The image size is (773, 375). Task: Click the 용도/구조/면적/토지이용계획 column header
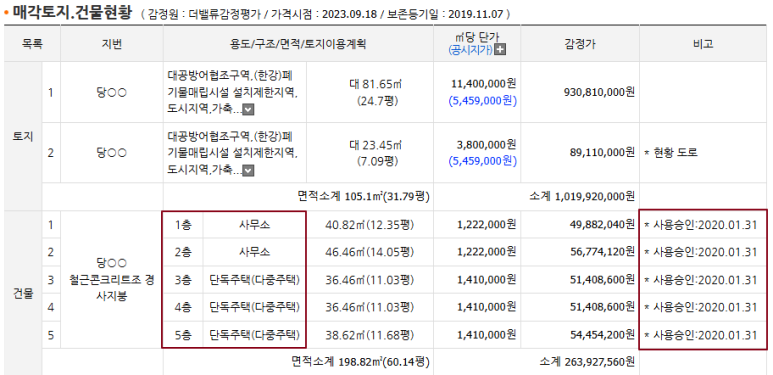point(298,44)
